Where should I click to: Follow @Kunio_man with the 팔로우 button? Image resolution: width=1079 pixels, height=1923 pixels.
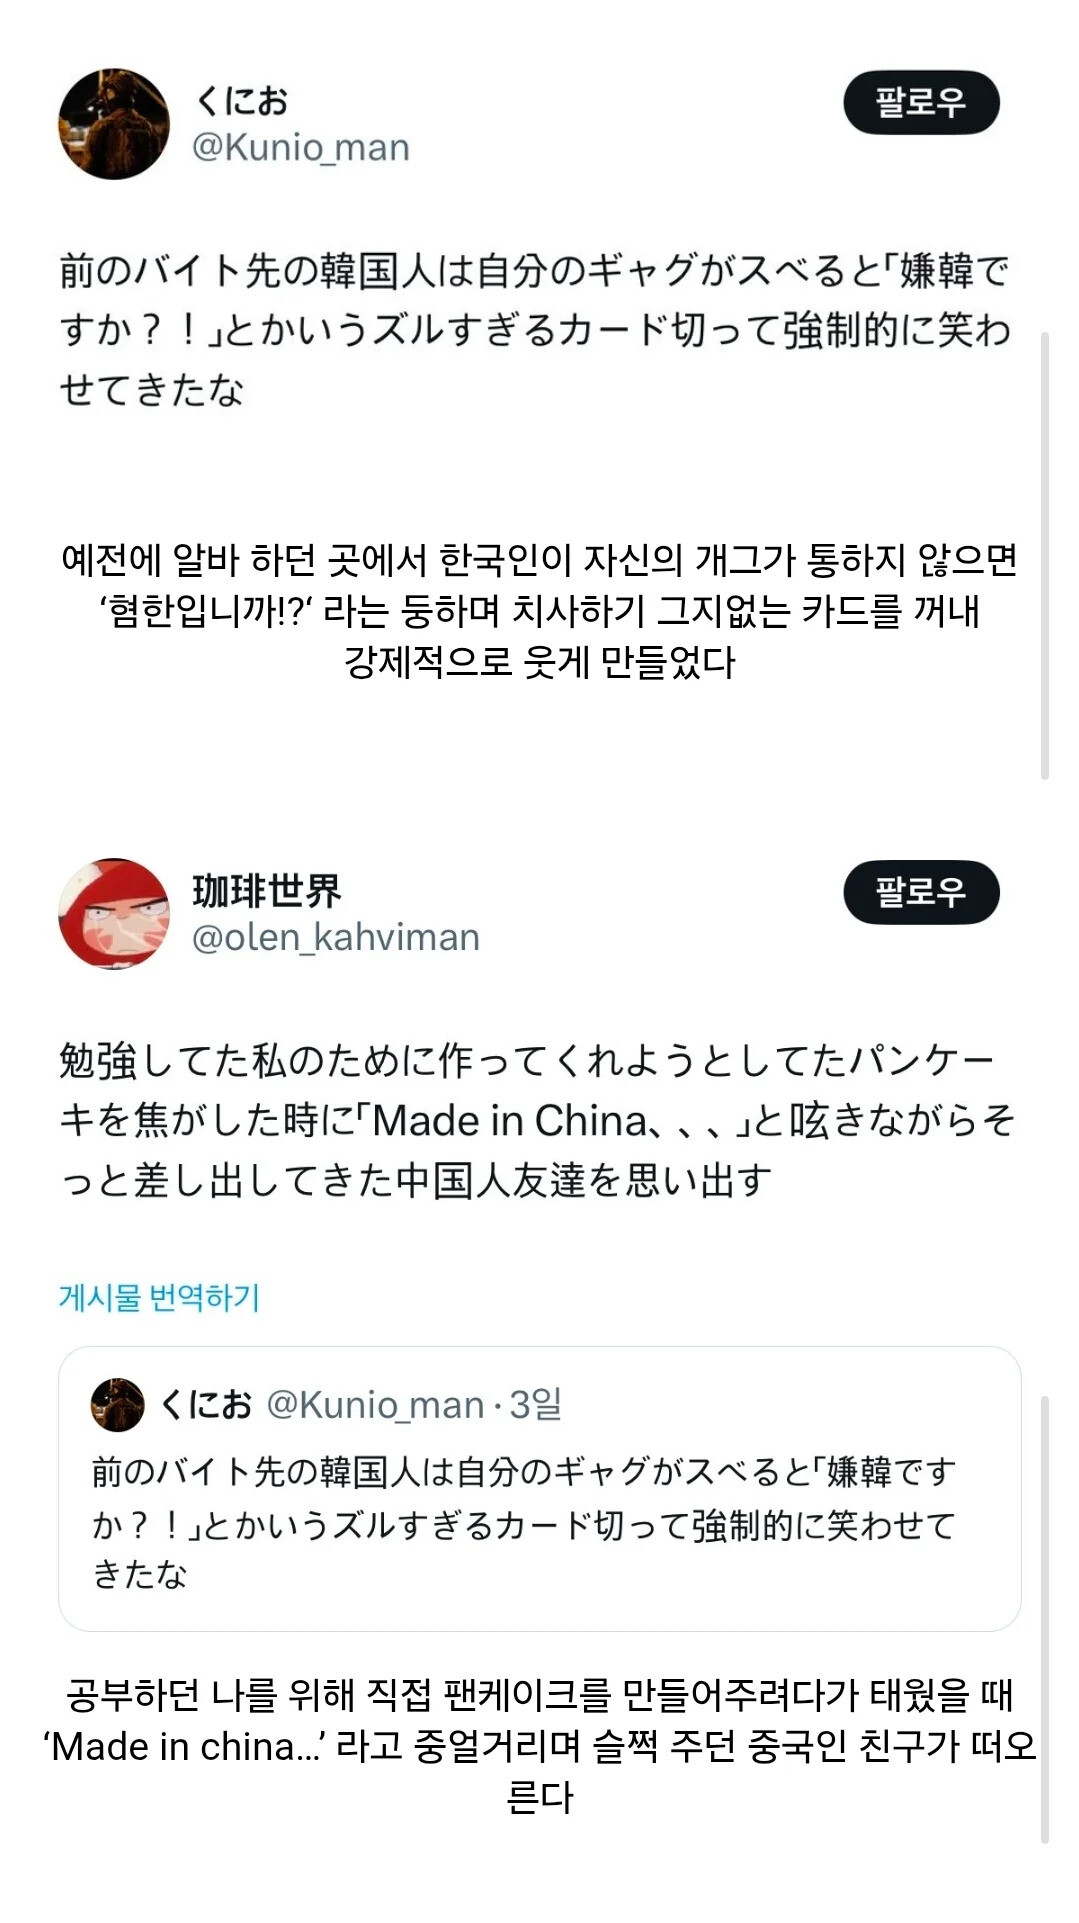[x=921, y=102]
